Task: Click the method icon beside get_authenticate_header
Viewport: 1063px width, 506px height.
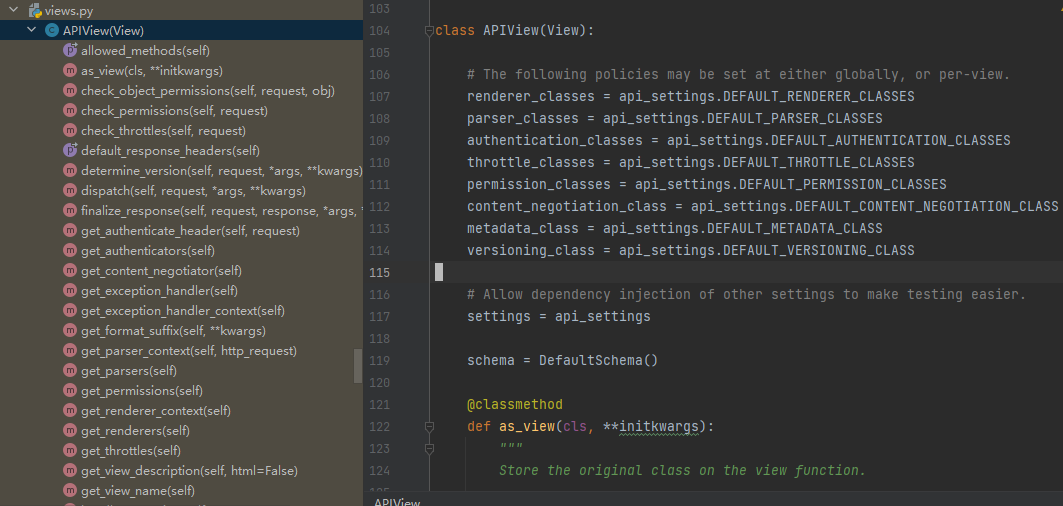Action: click(x=70, y=231)
